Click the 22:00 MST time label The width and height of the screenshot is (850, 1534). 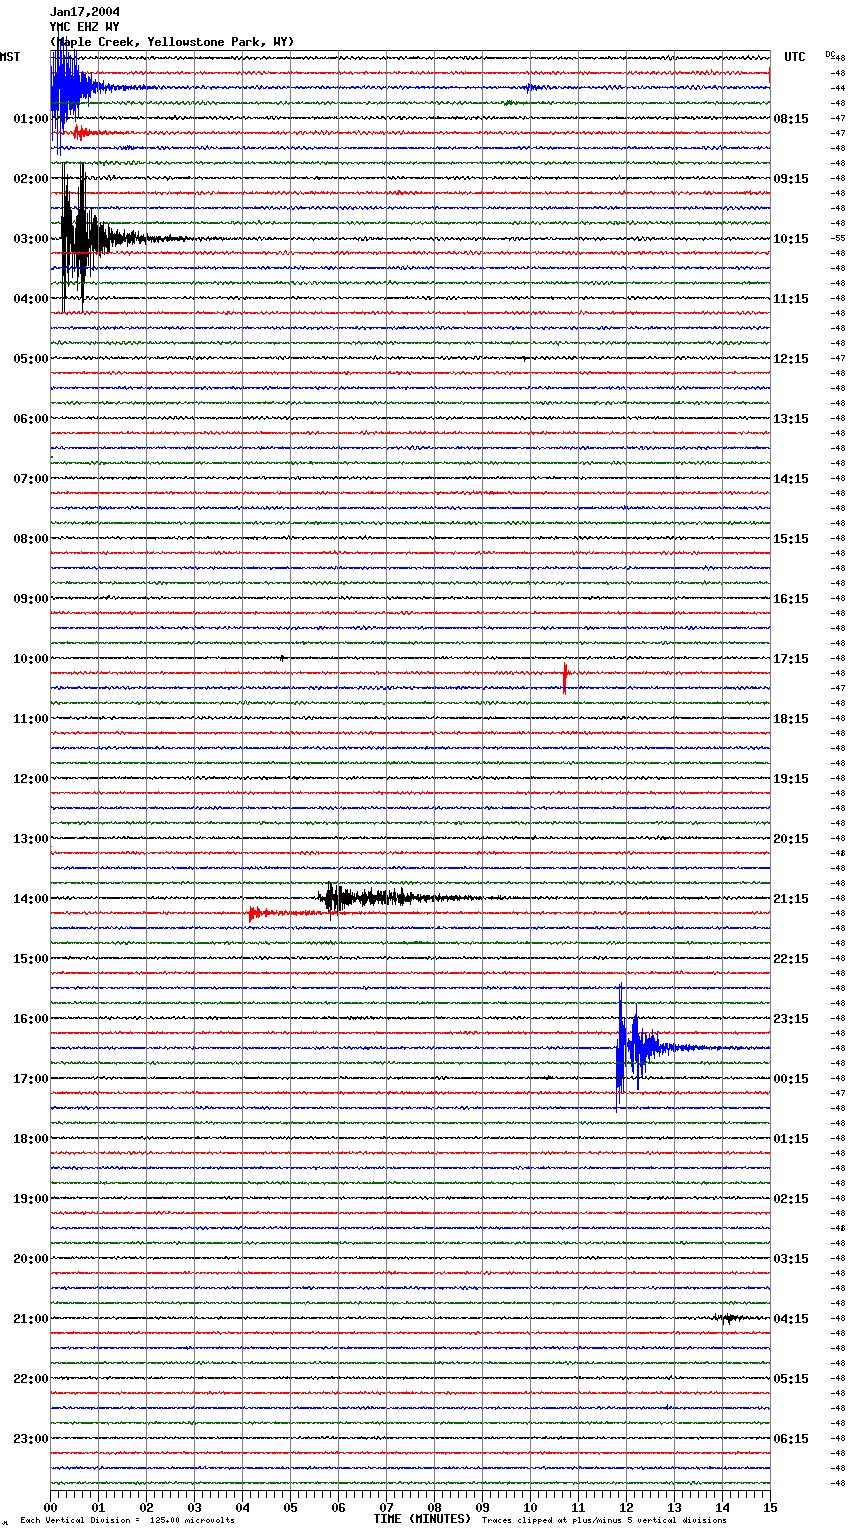(x=31, y=1378)
